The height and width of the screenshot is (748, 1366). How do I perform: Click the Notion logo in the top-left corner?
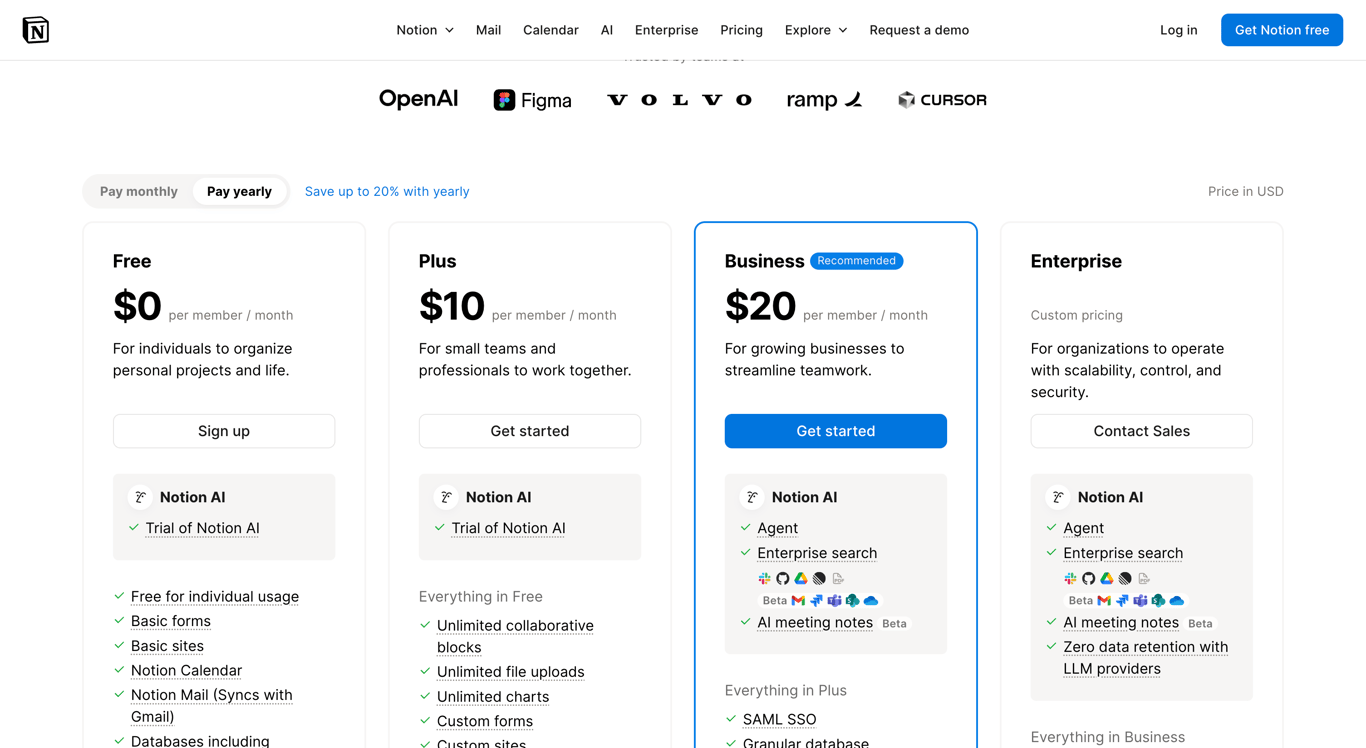coord(35,30)
